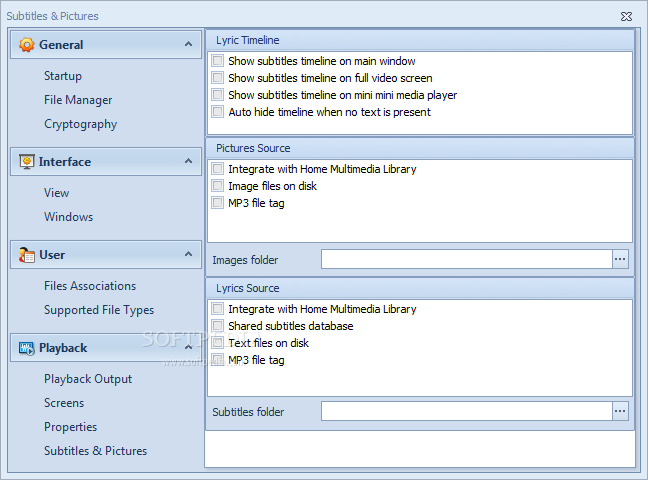
Task: Check Text files on disk
Action: pyautogui.click(x=217, y=343)
